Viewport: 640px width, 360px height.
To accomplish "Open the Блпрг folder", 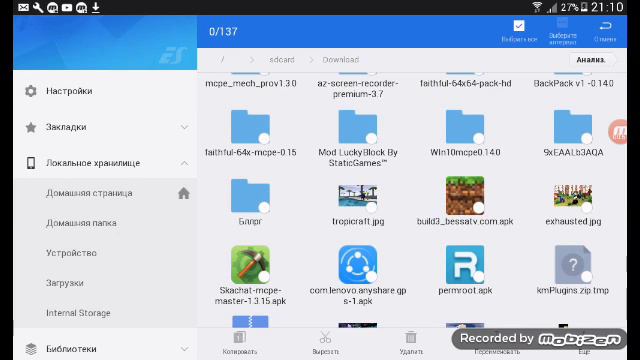I will (x=250, y=196).
